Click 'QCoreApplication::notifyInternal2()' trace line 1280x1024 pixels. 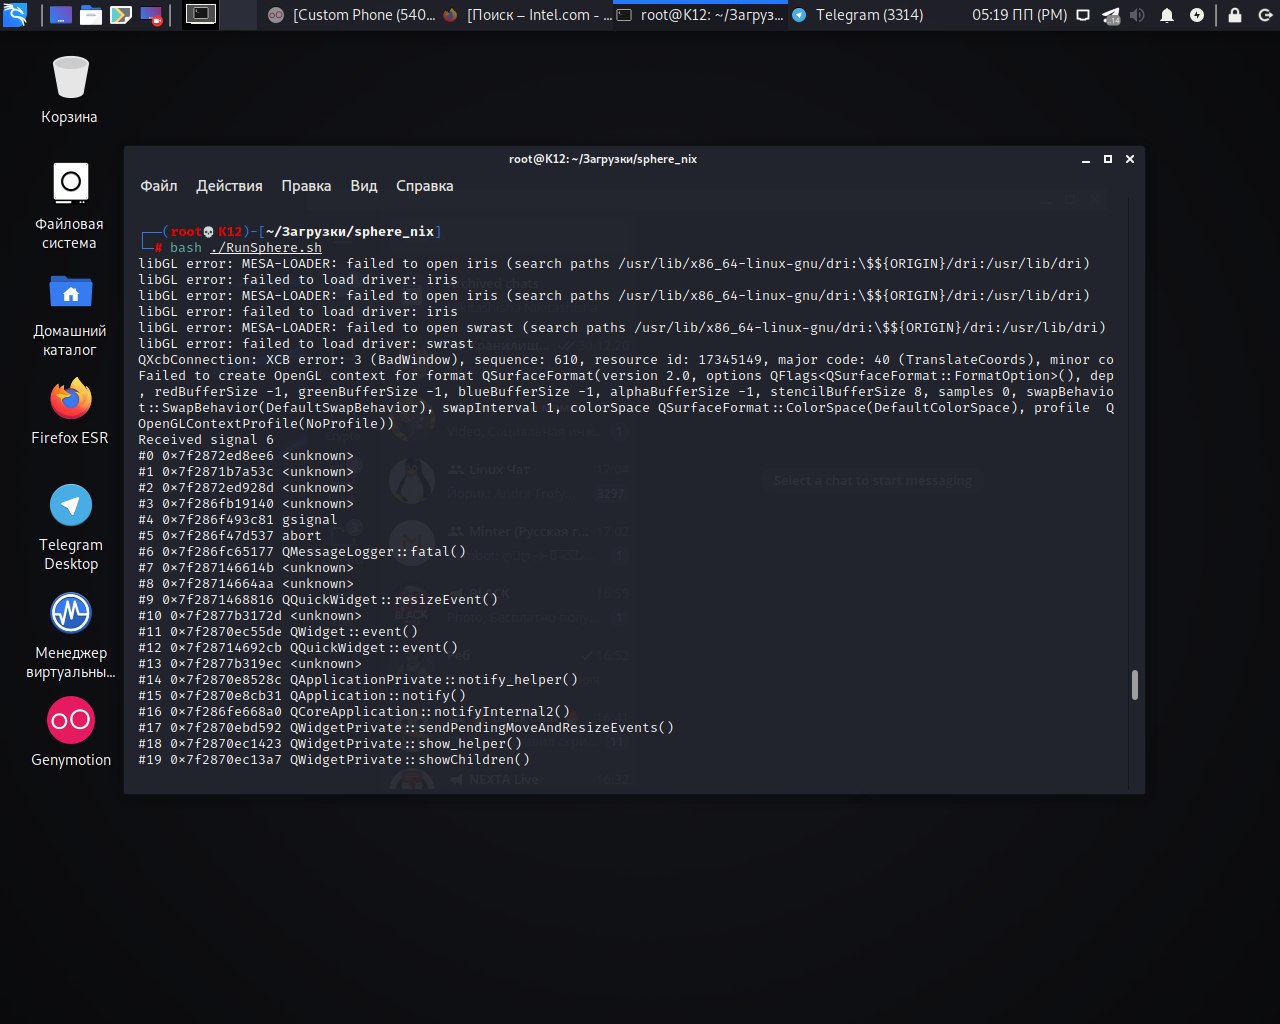354,712
